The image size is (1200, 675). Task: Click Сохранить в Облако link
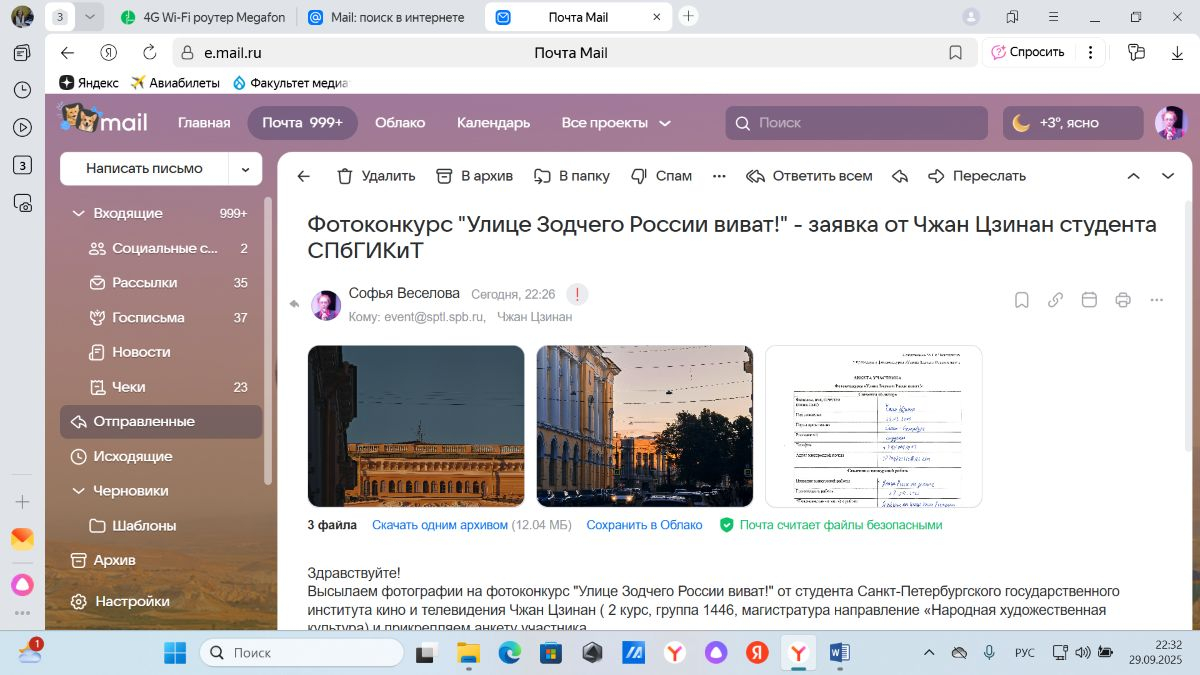pyautogui.click(x=644, y=525)
